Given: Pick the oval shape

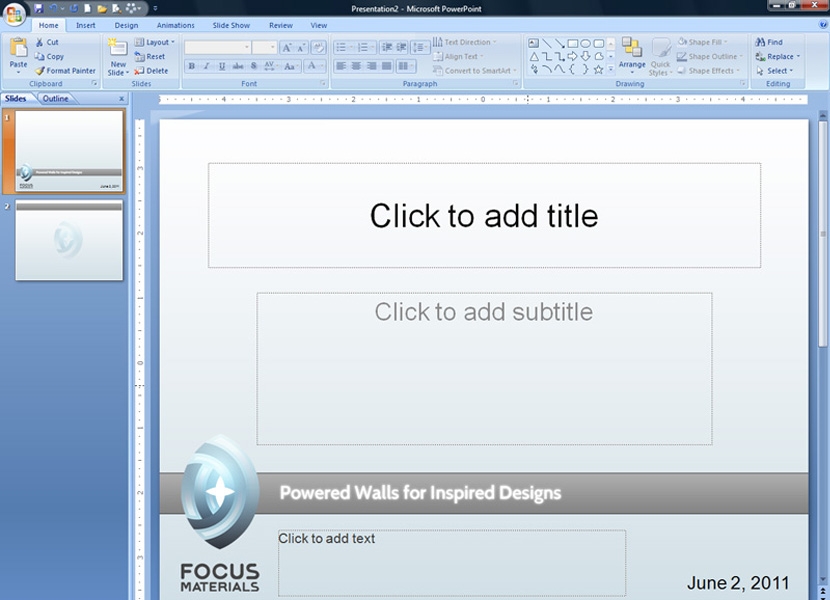Looking at the screenshot, I should 585,43.
